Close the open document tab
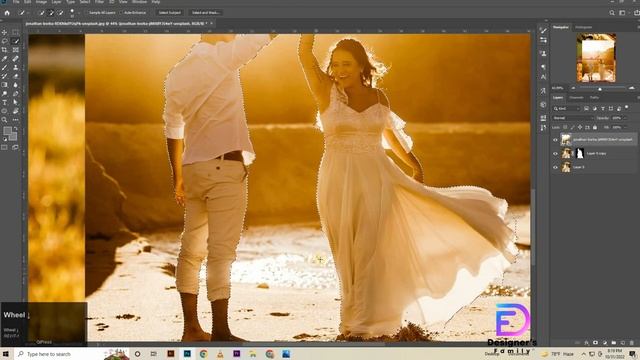 [x=212, y=24]
